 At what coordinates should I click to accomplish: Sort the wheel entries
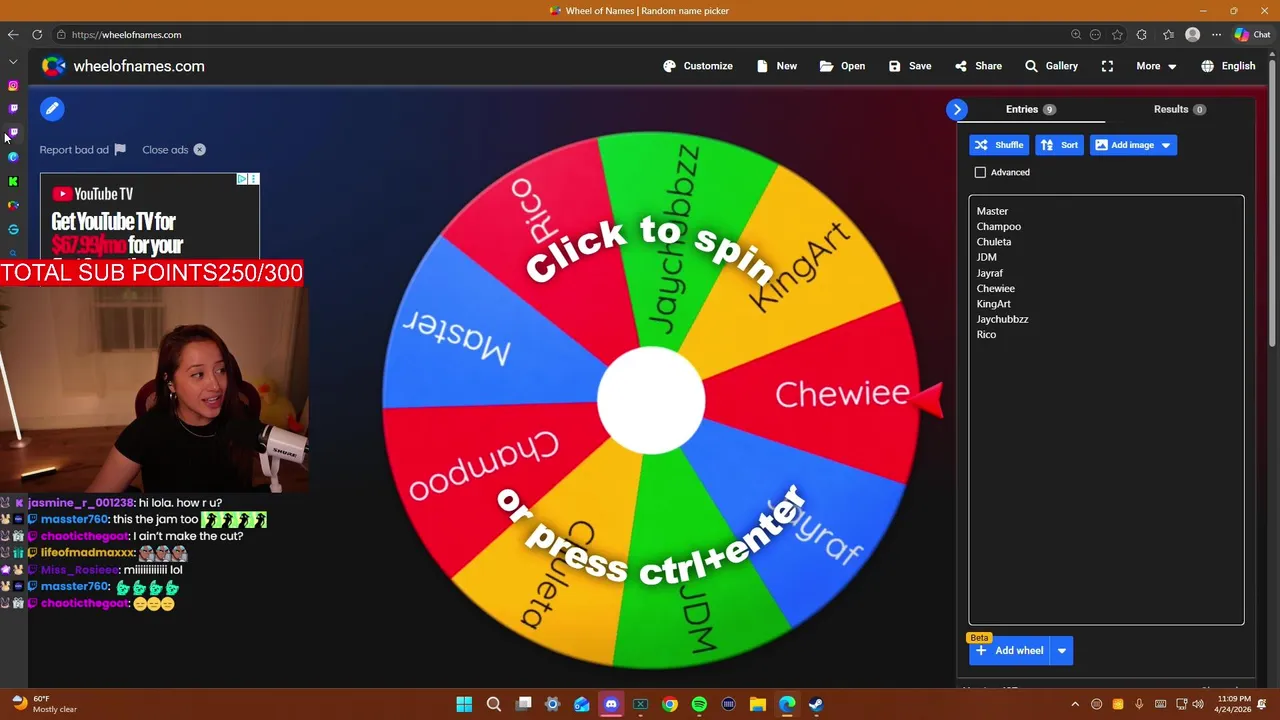[1059, 145]
